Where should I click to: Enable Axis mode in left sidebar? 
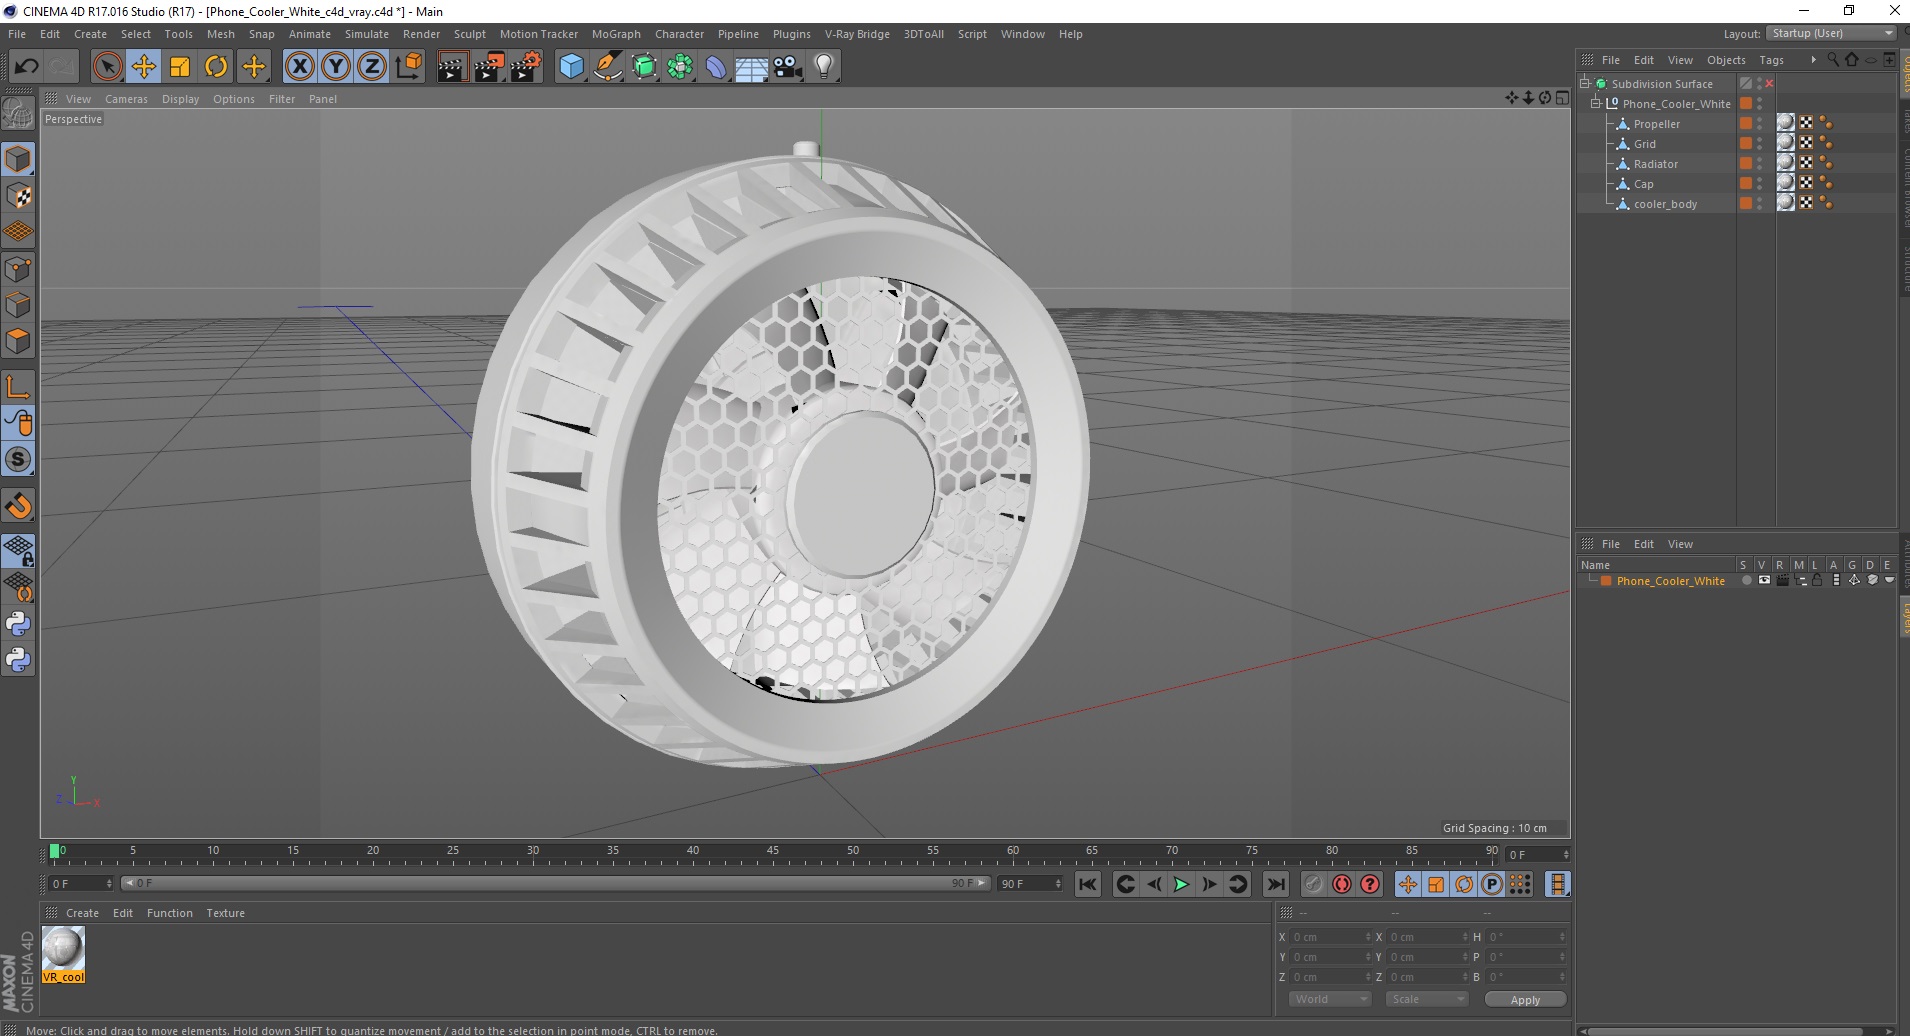click(18, 387)
